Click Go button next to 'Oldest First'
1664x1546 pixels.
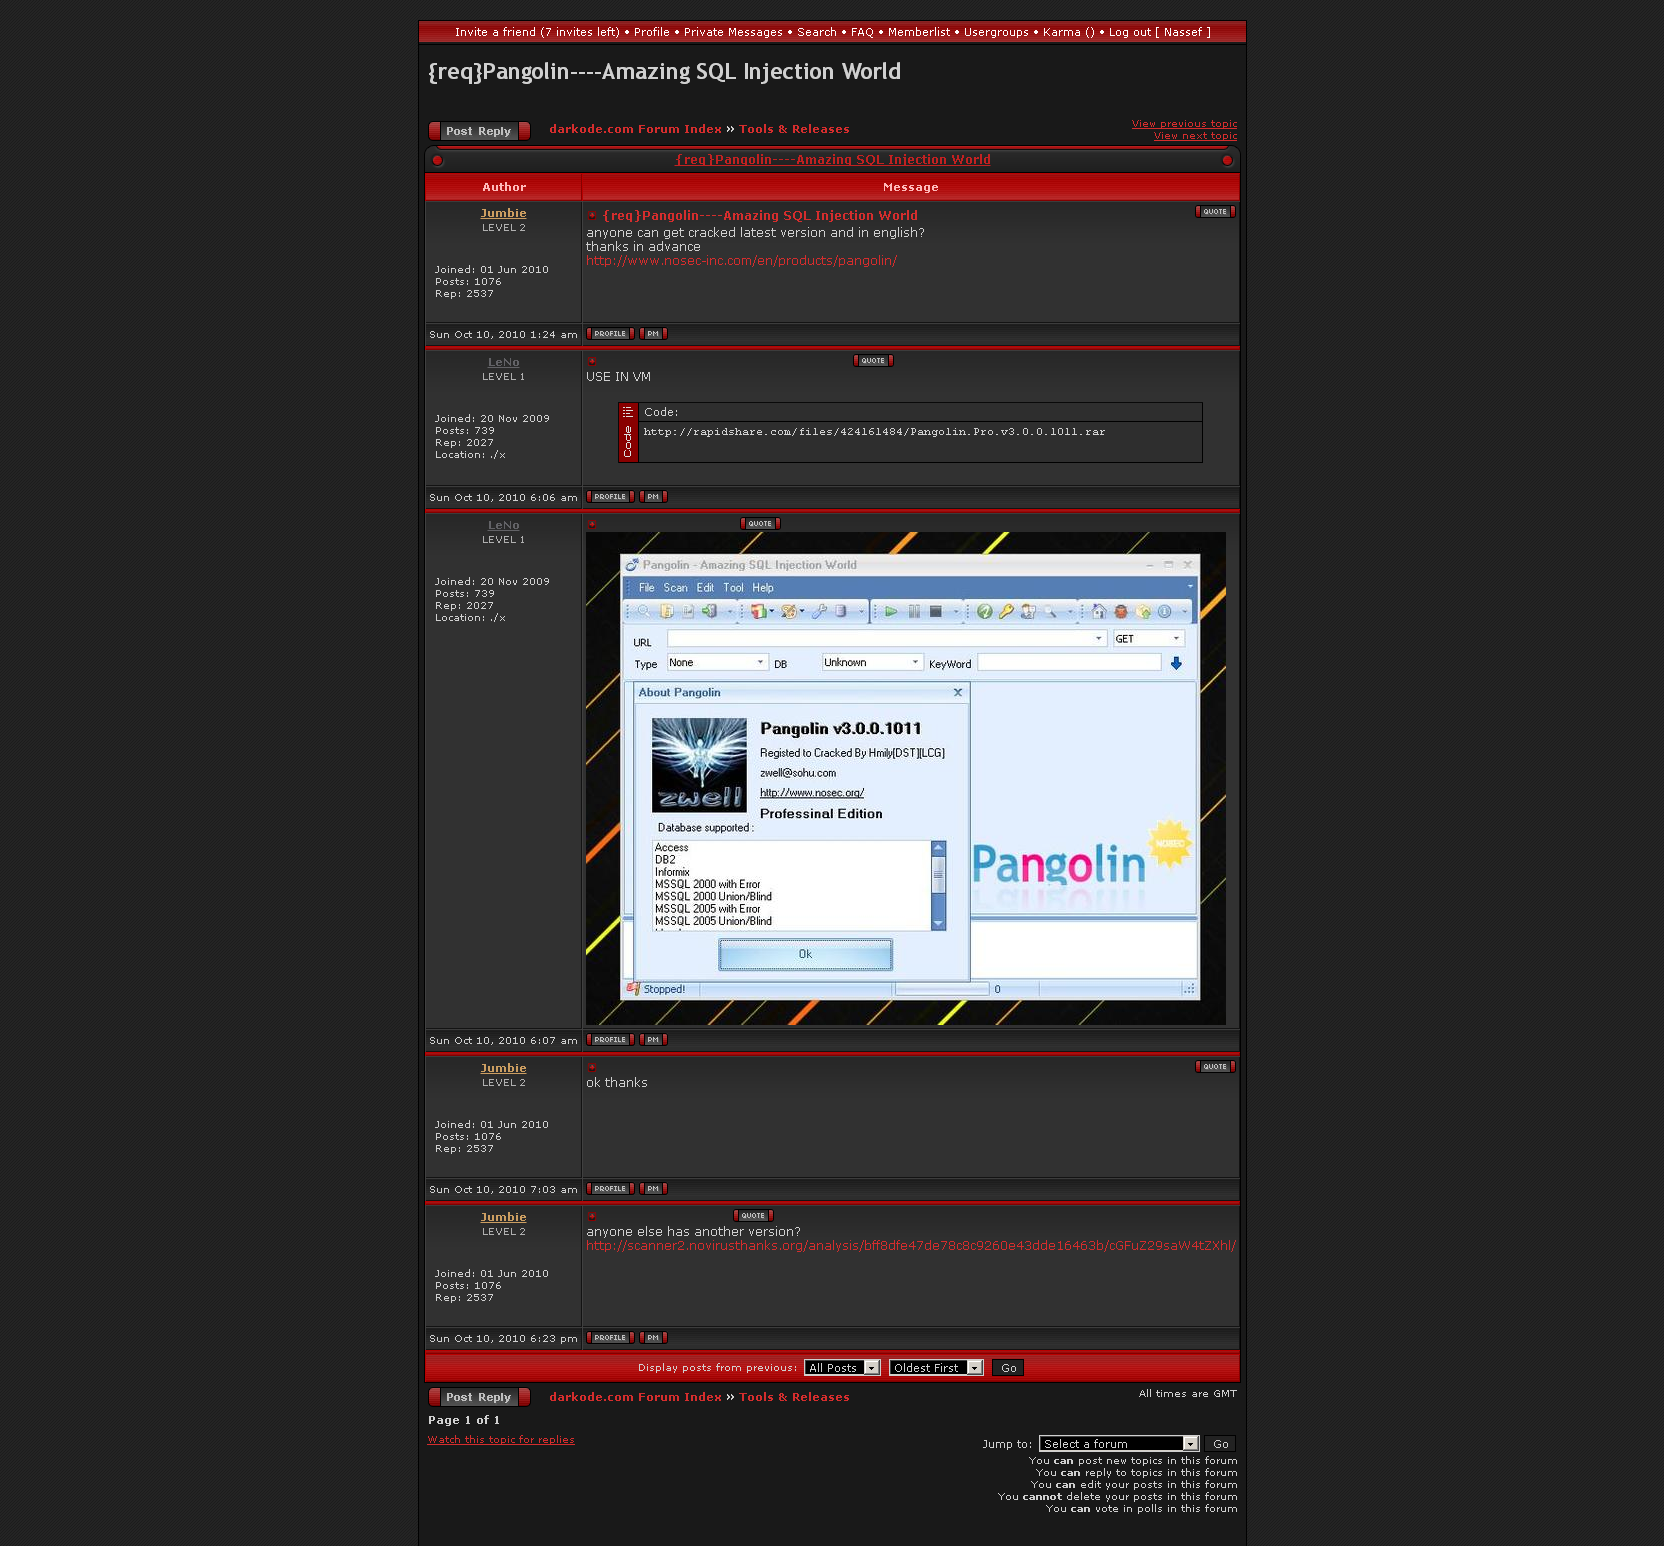(x=1008, y=1368)
